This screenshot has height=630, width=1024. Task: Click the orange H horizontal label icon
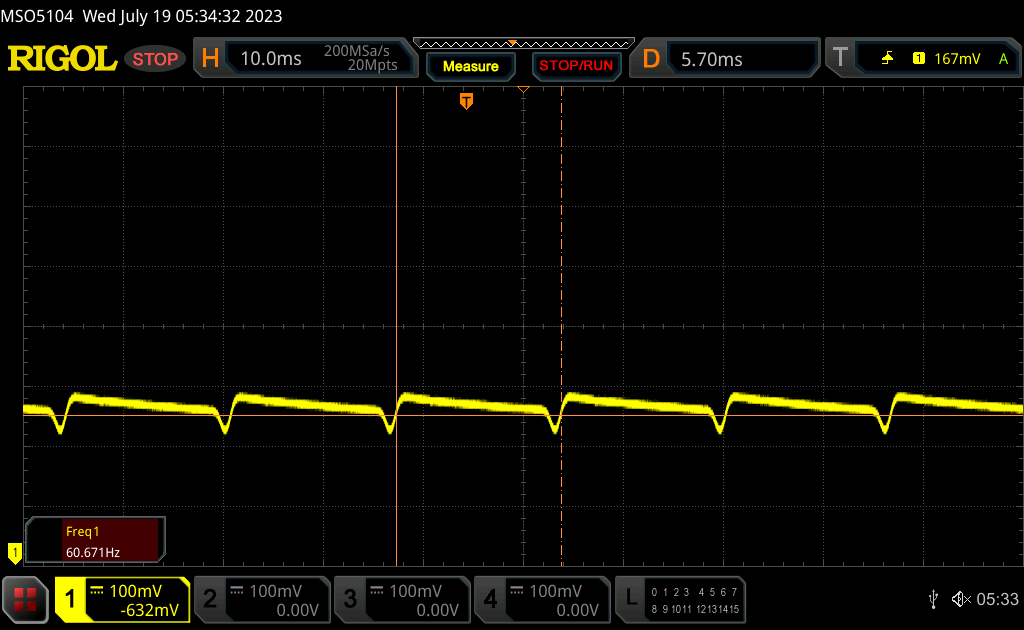point(210,59)
